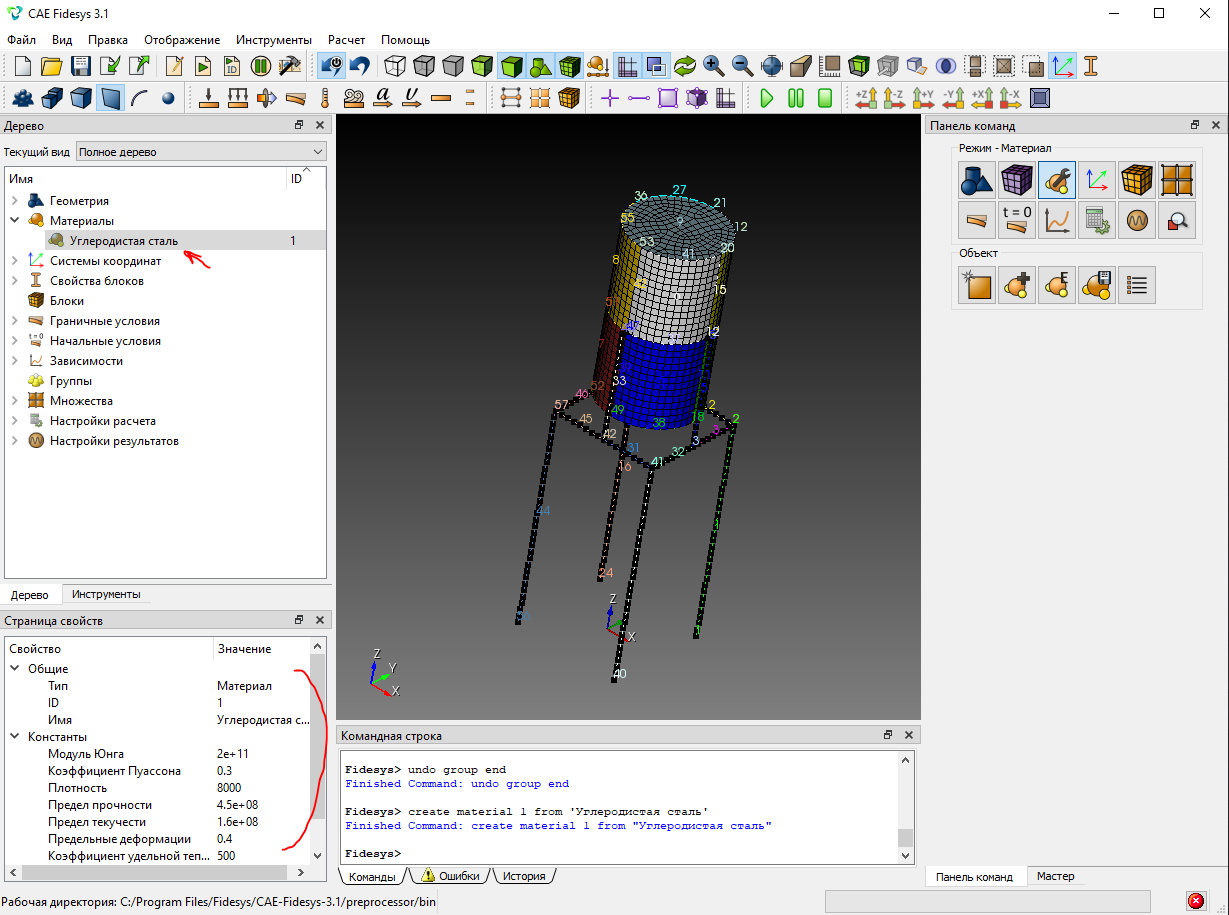
Task: Click the New file icon in toolbar
Action: click(23, 67)
